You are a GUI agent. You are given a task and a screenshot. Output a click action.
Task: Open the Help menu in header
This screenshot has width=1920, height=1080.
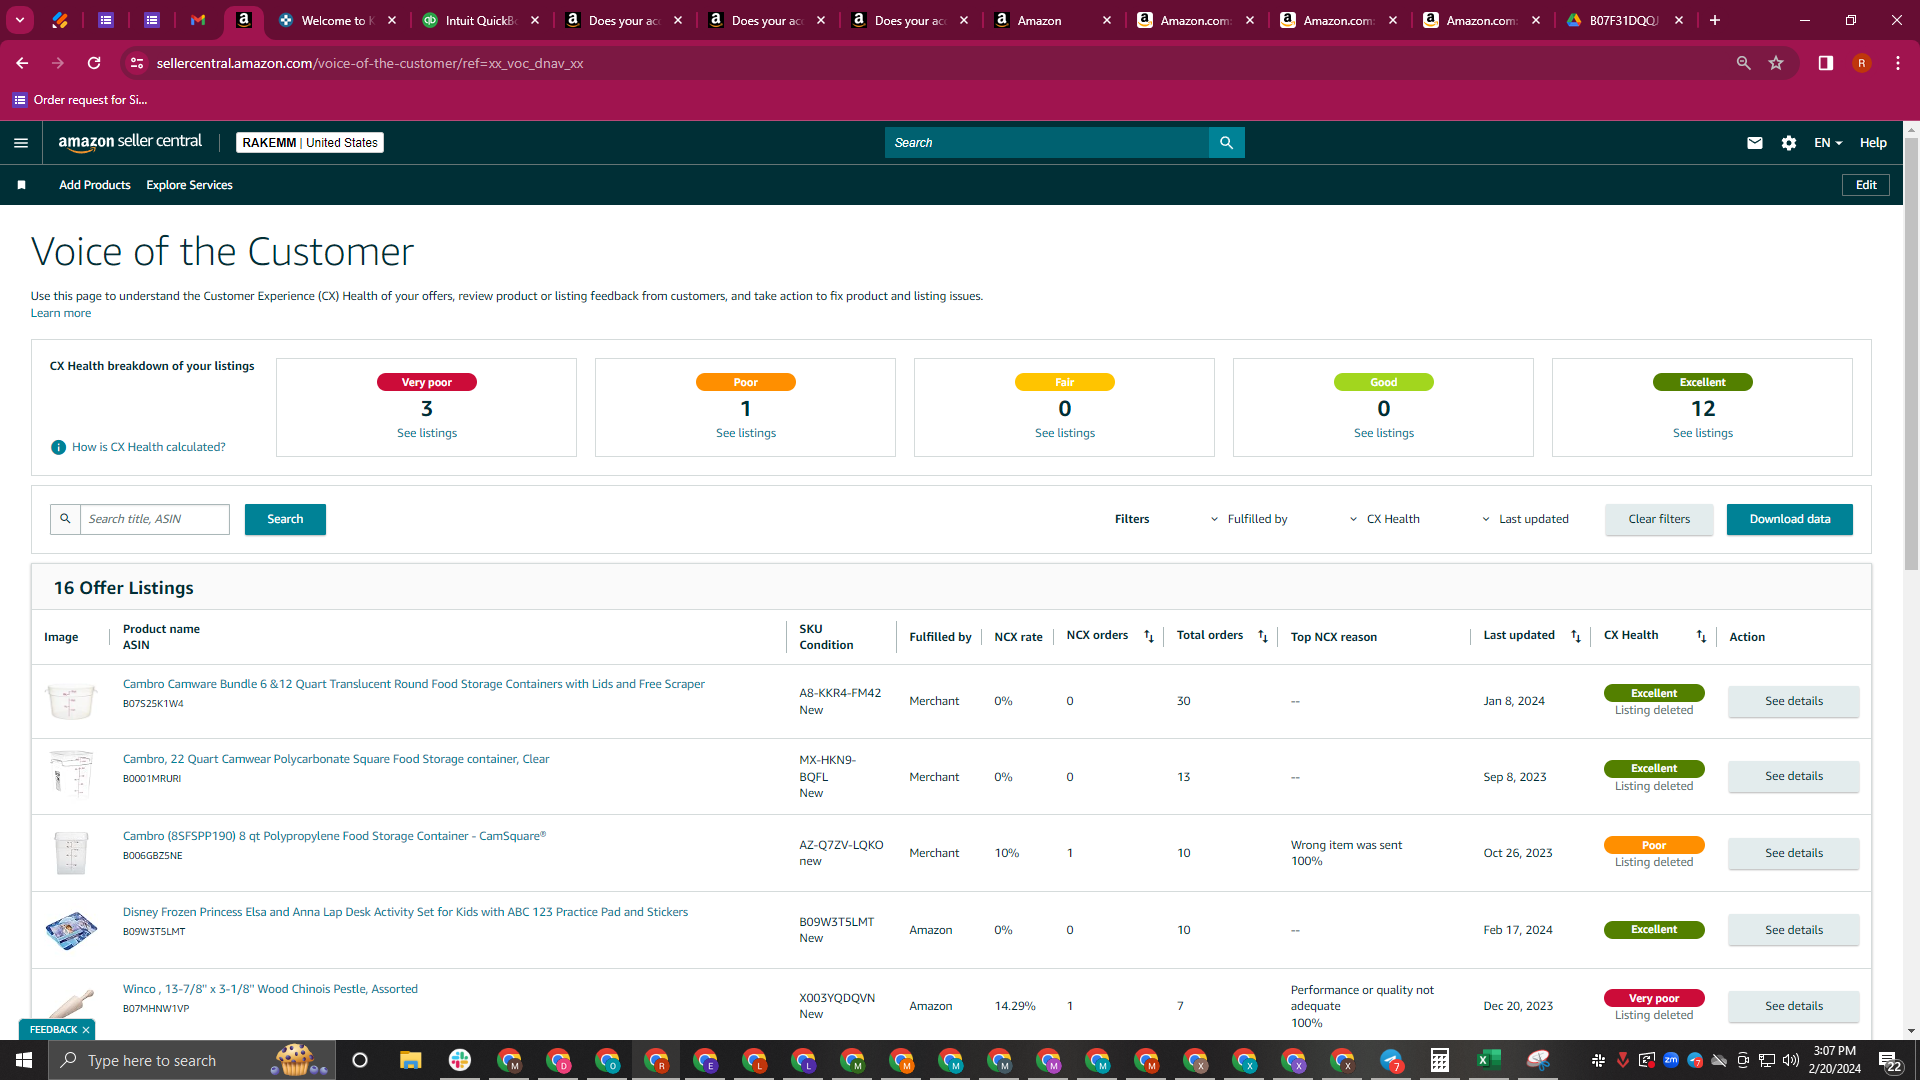1873,143
